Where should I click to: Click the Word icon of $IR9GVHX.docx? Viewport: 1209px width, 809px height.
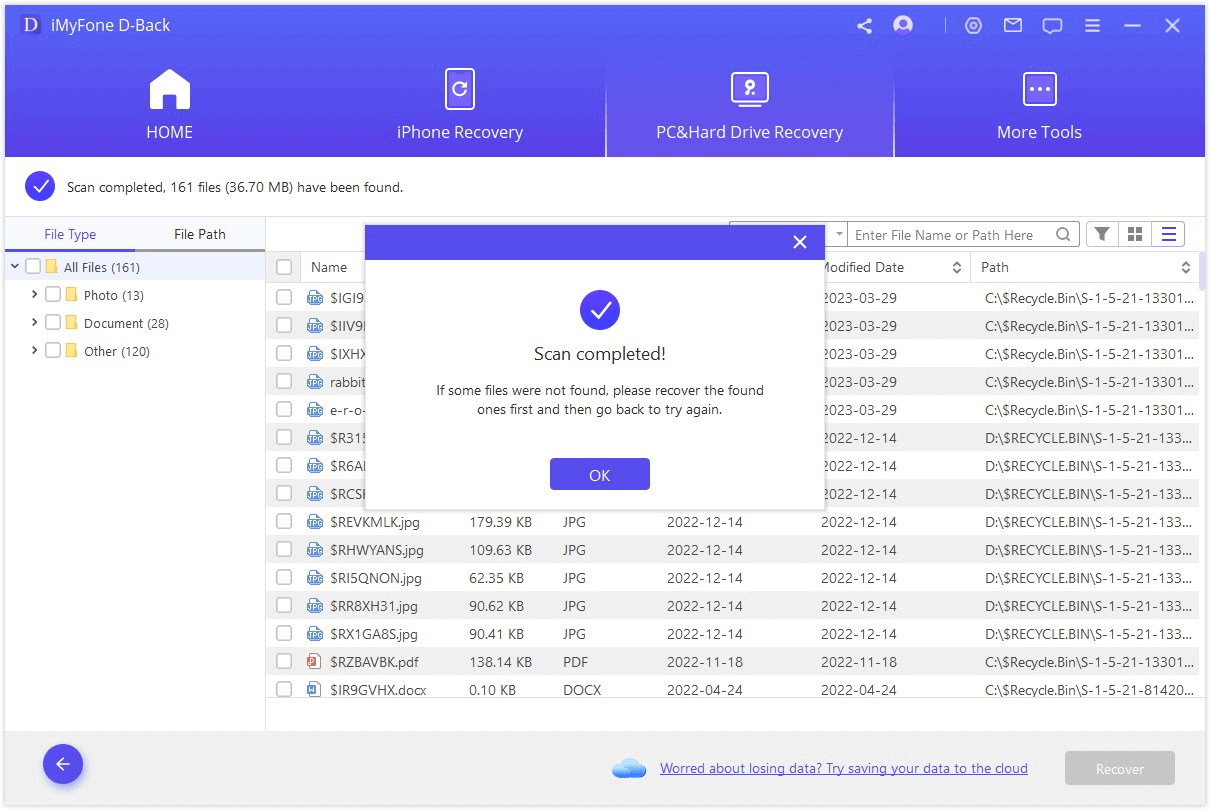314,690
